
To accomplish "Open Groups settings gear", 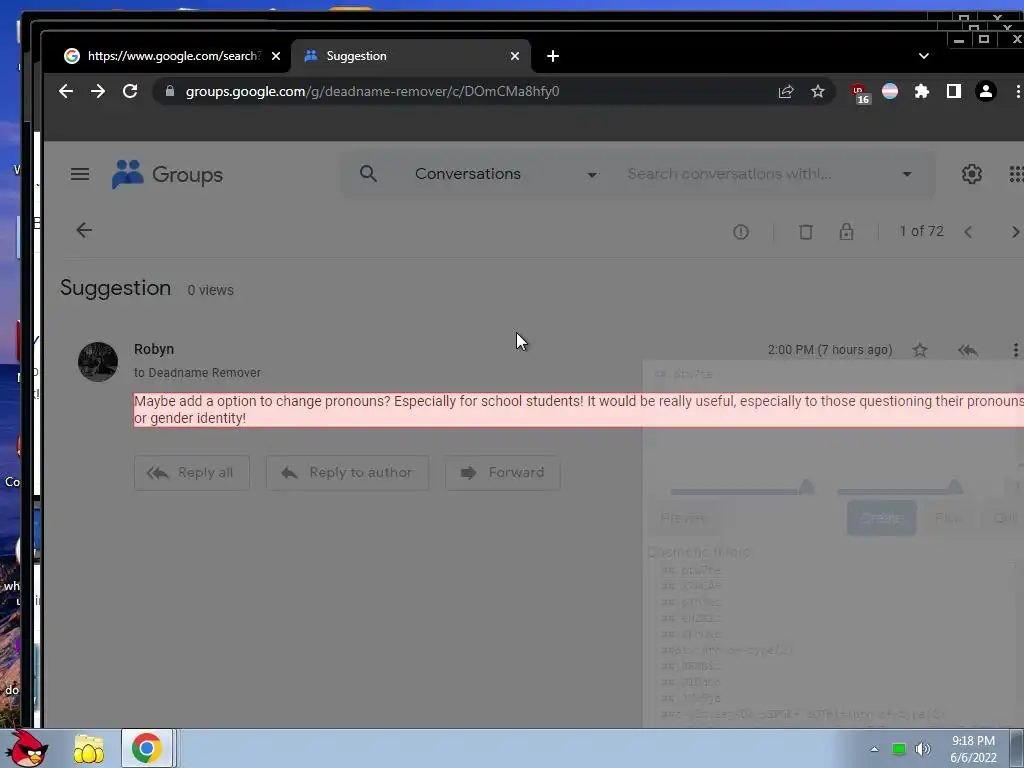I will pyautogui.click(x=971, y=174).
